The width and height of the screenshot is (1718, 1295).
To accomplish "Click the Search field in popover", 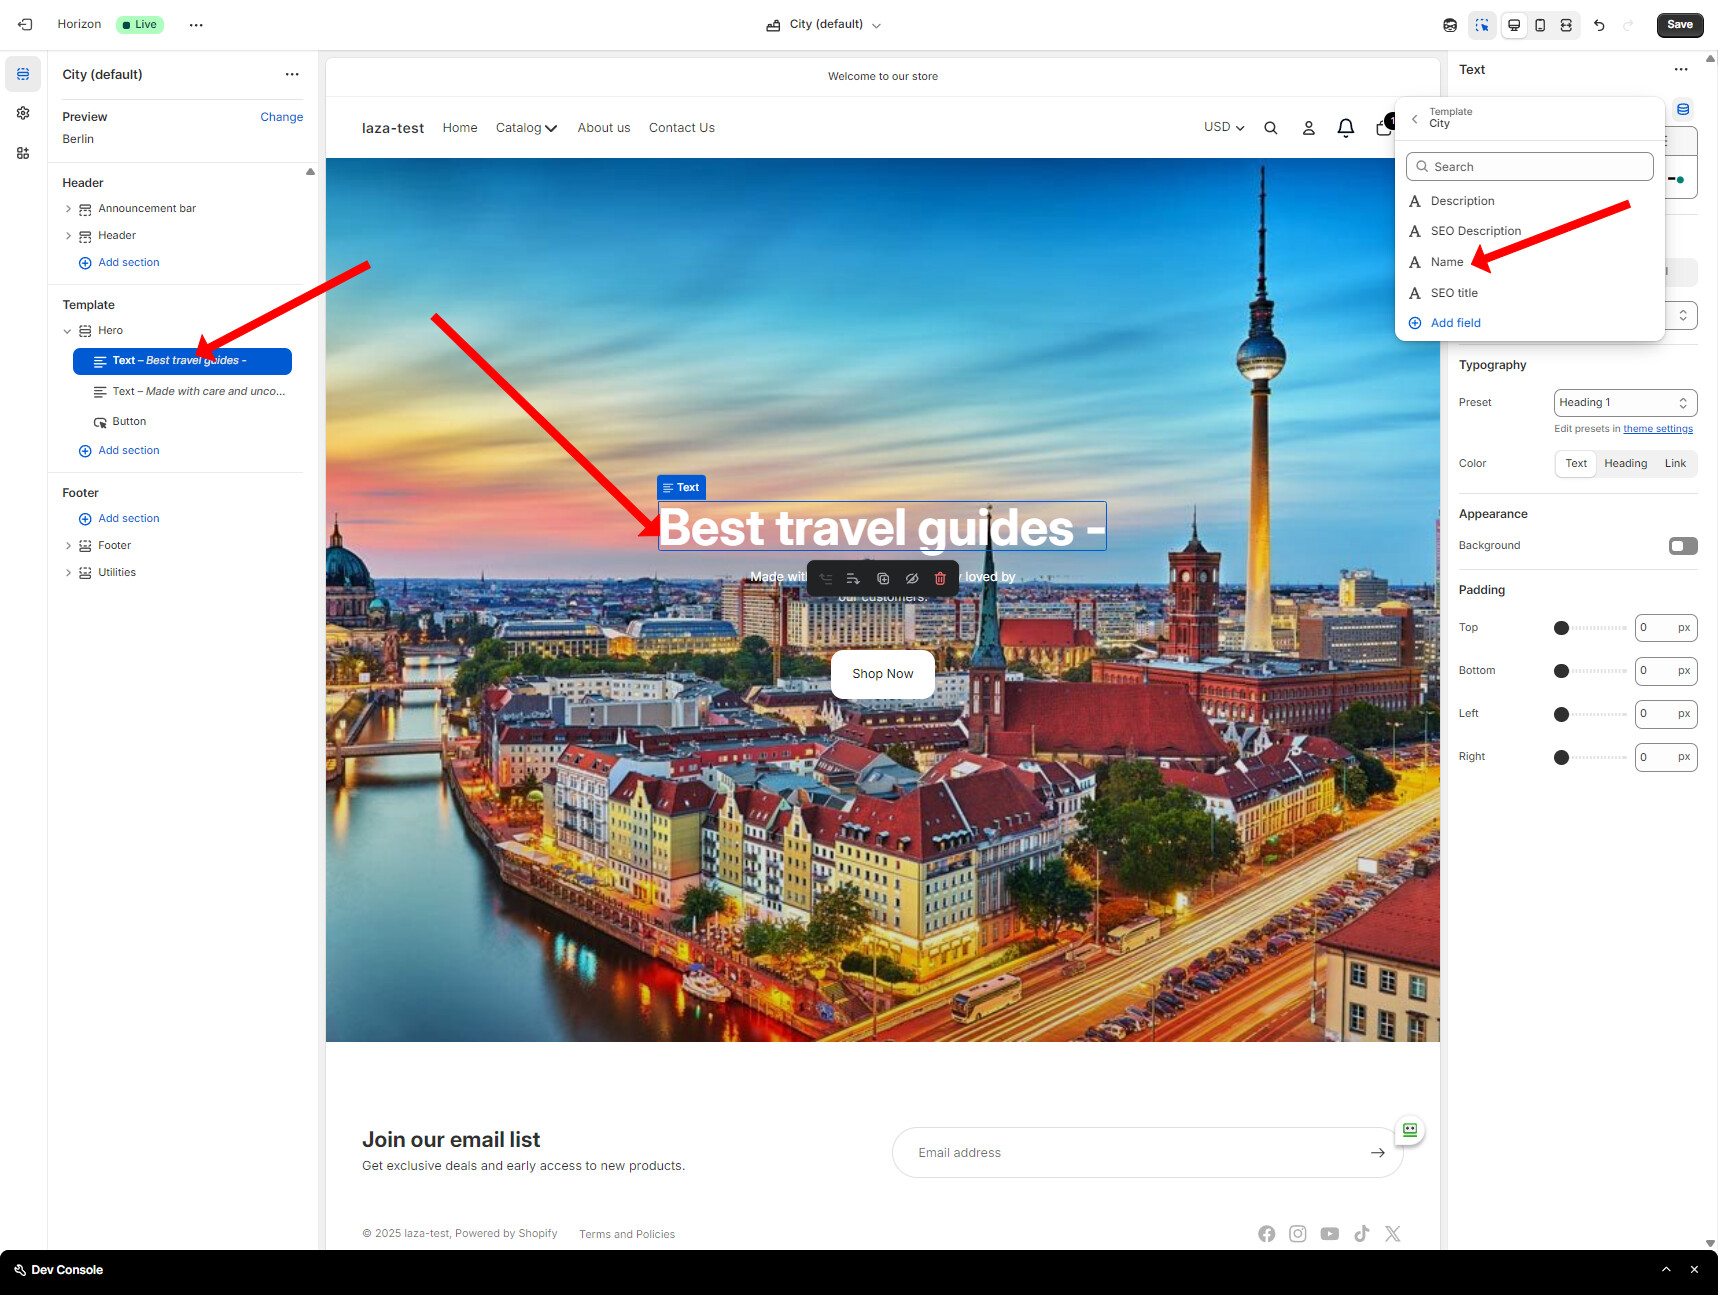I will tap(1530, 167).
